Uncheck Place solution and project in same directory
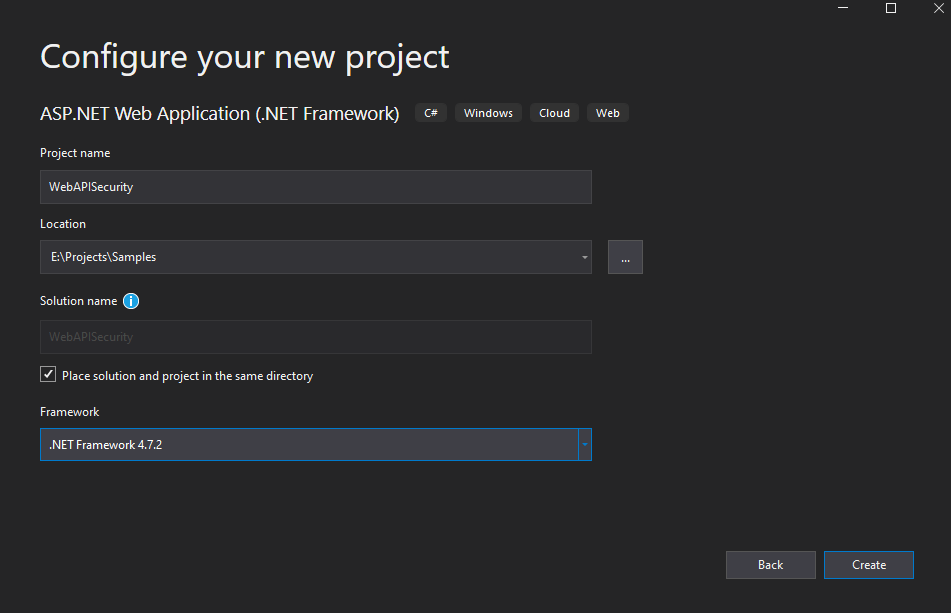 click(x=48, y=374)
